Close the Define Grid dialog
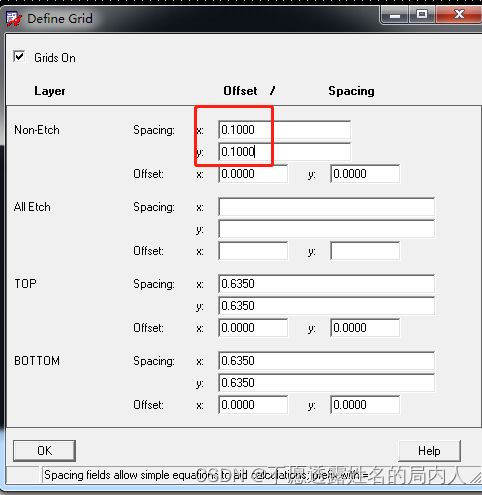 click(459, 15)
